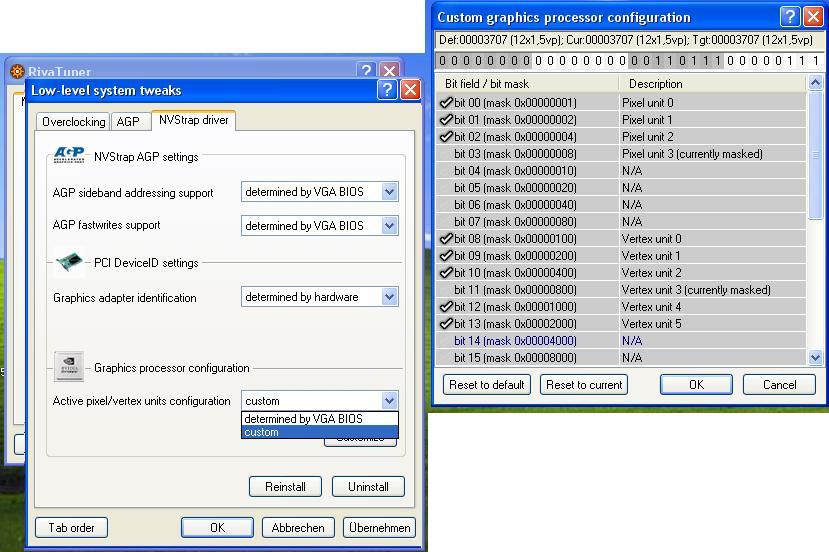This screenshot has width=829, height=552.
Task: Click the NVIDIA chip icon beside processor configuration
Action: [x=69, y=366]
